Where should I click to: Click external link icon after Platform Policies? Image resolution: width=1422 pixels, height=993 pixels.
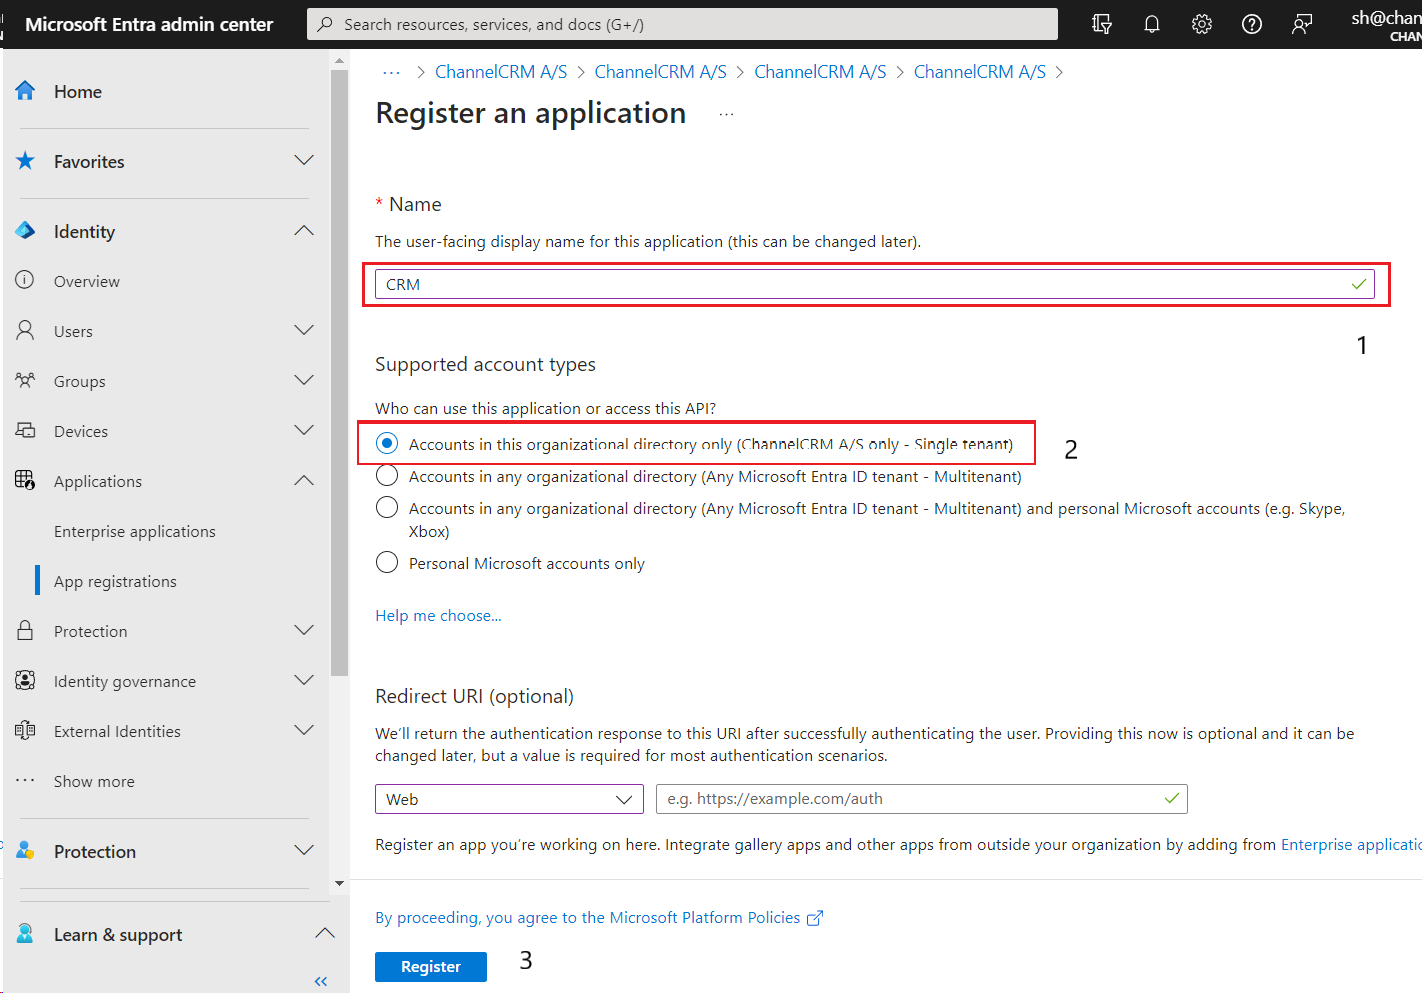pos(815,918)
